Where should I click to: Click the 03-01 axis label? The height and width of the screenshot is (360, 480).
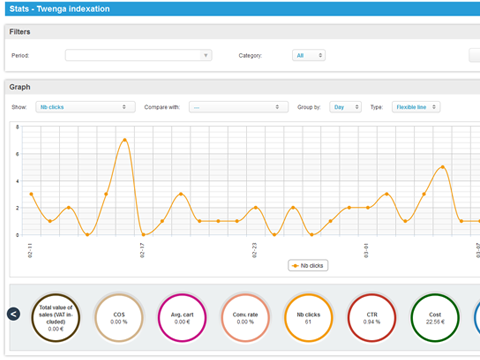tap(366, 250)
